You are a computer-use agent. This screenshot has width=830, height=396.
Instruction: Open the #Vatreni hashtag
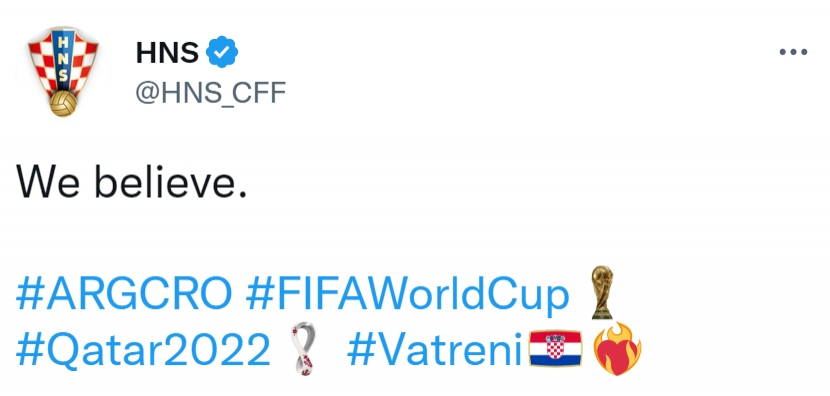coord(435,348)
